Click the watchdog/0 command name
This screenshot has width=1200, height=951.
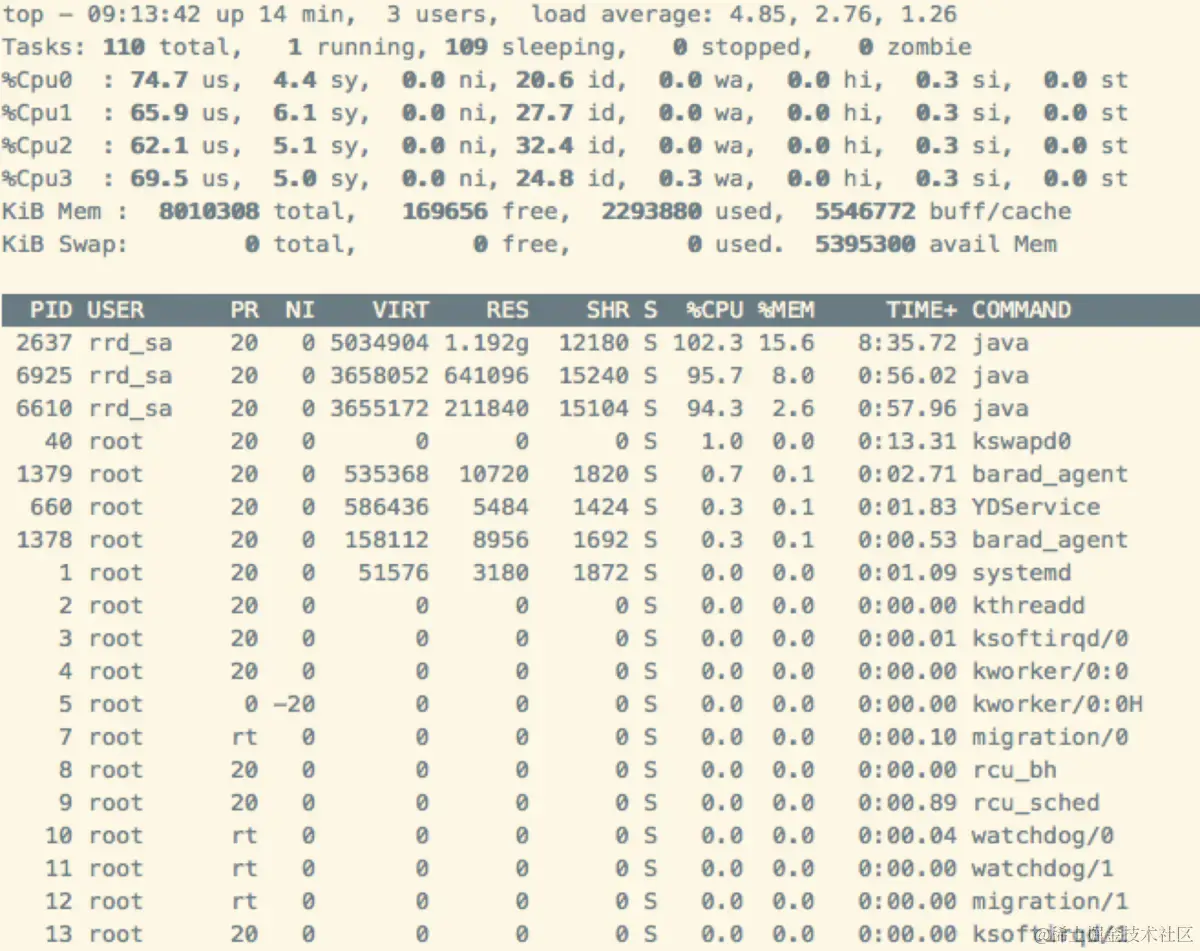coord(1043,836)
